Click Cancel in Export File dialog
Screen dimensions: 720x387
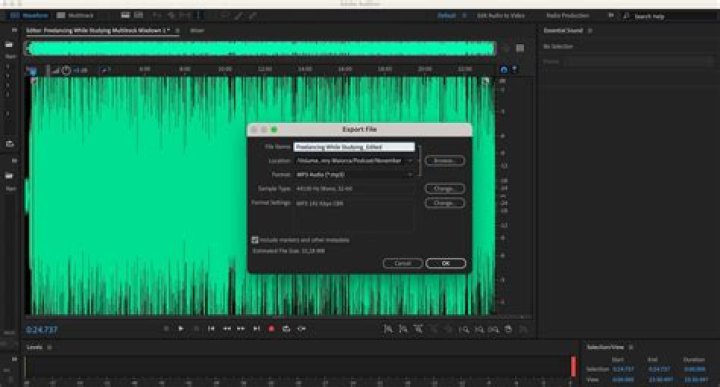point(403,264)
